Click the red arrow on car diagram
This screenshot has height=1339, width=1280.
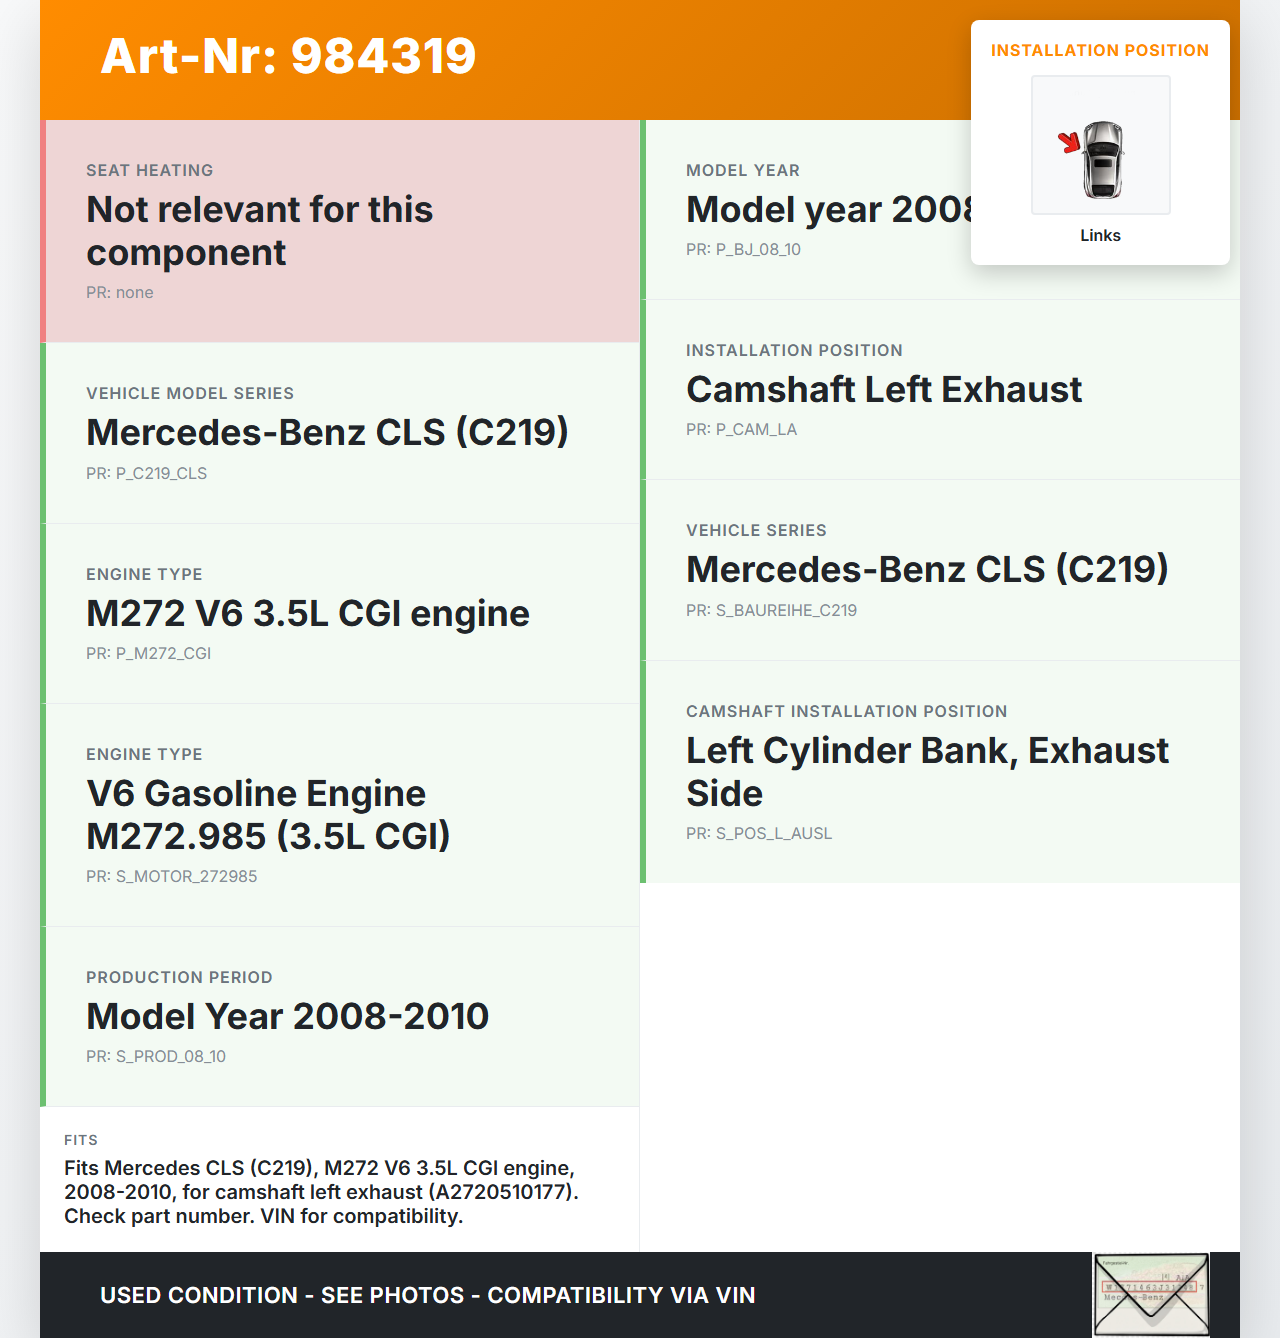1070,142
